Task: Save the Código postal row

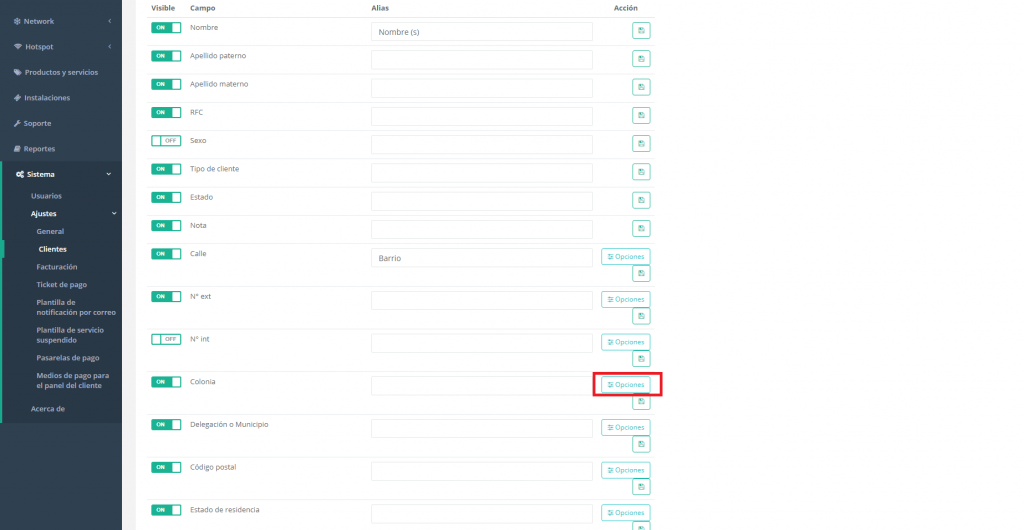Action: pyautogui.click(x=641, y=487)
